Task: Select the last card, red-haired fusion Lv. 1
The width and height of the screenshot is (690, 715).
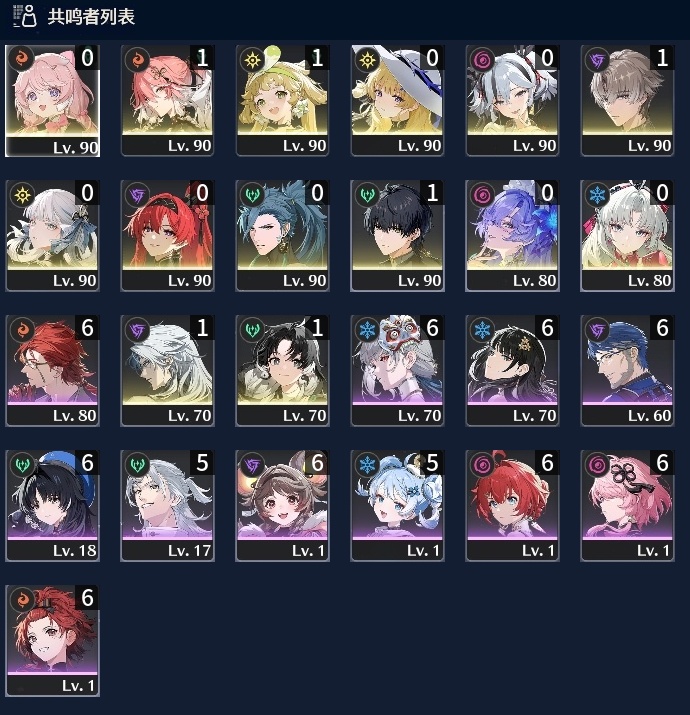Action: [x=52, y=640]
